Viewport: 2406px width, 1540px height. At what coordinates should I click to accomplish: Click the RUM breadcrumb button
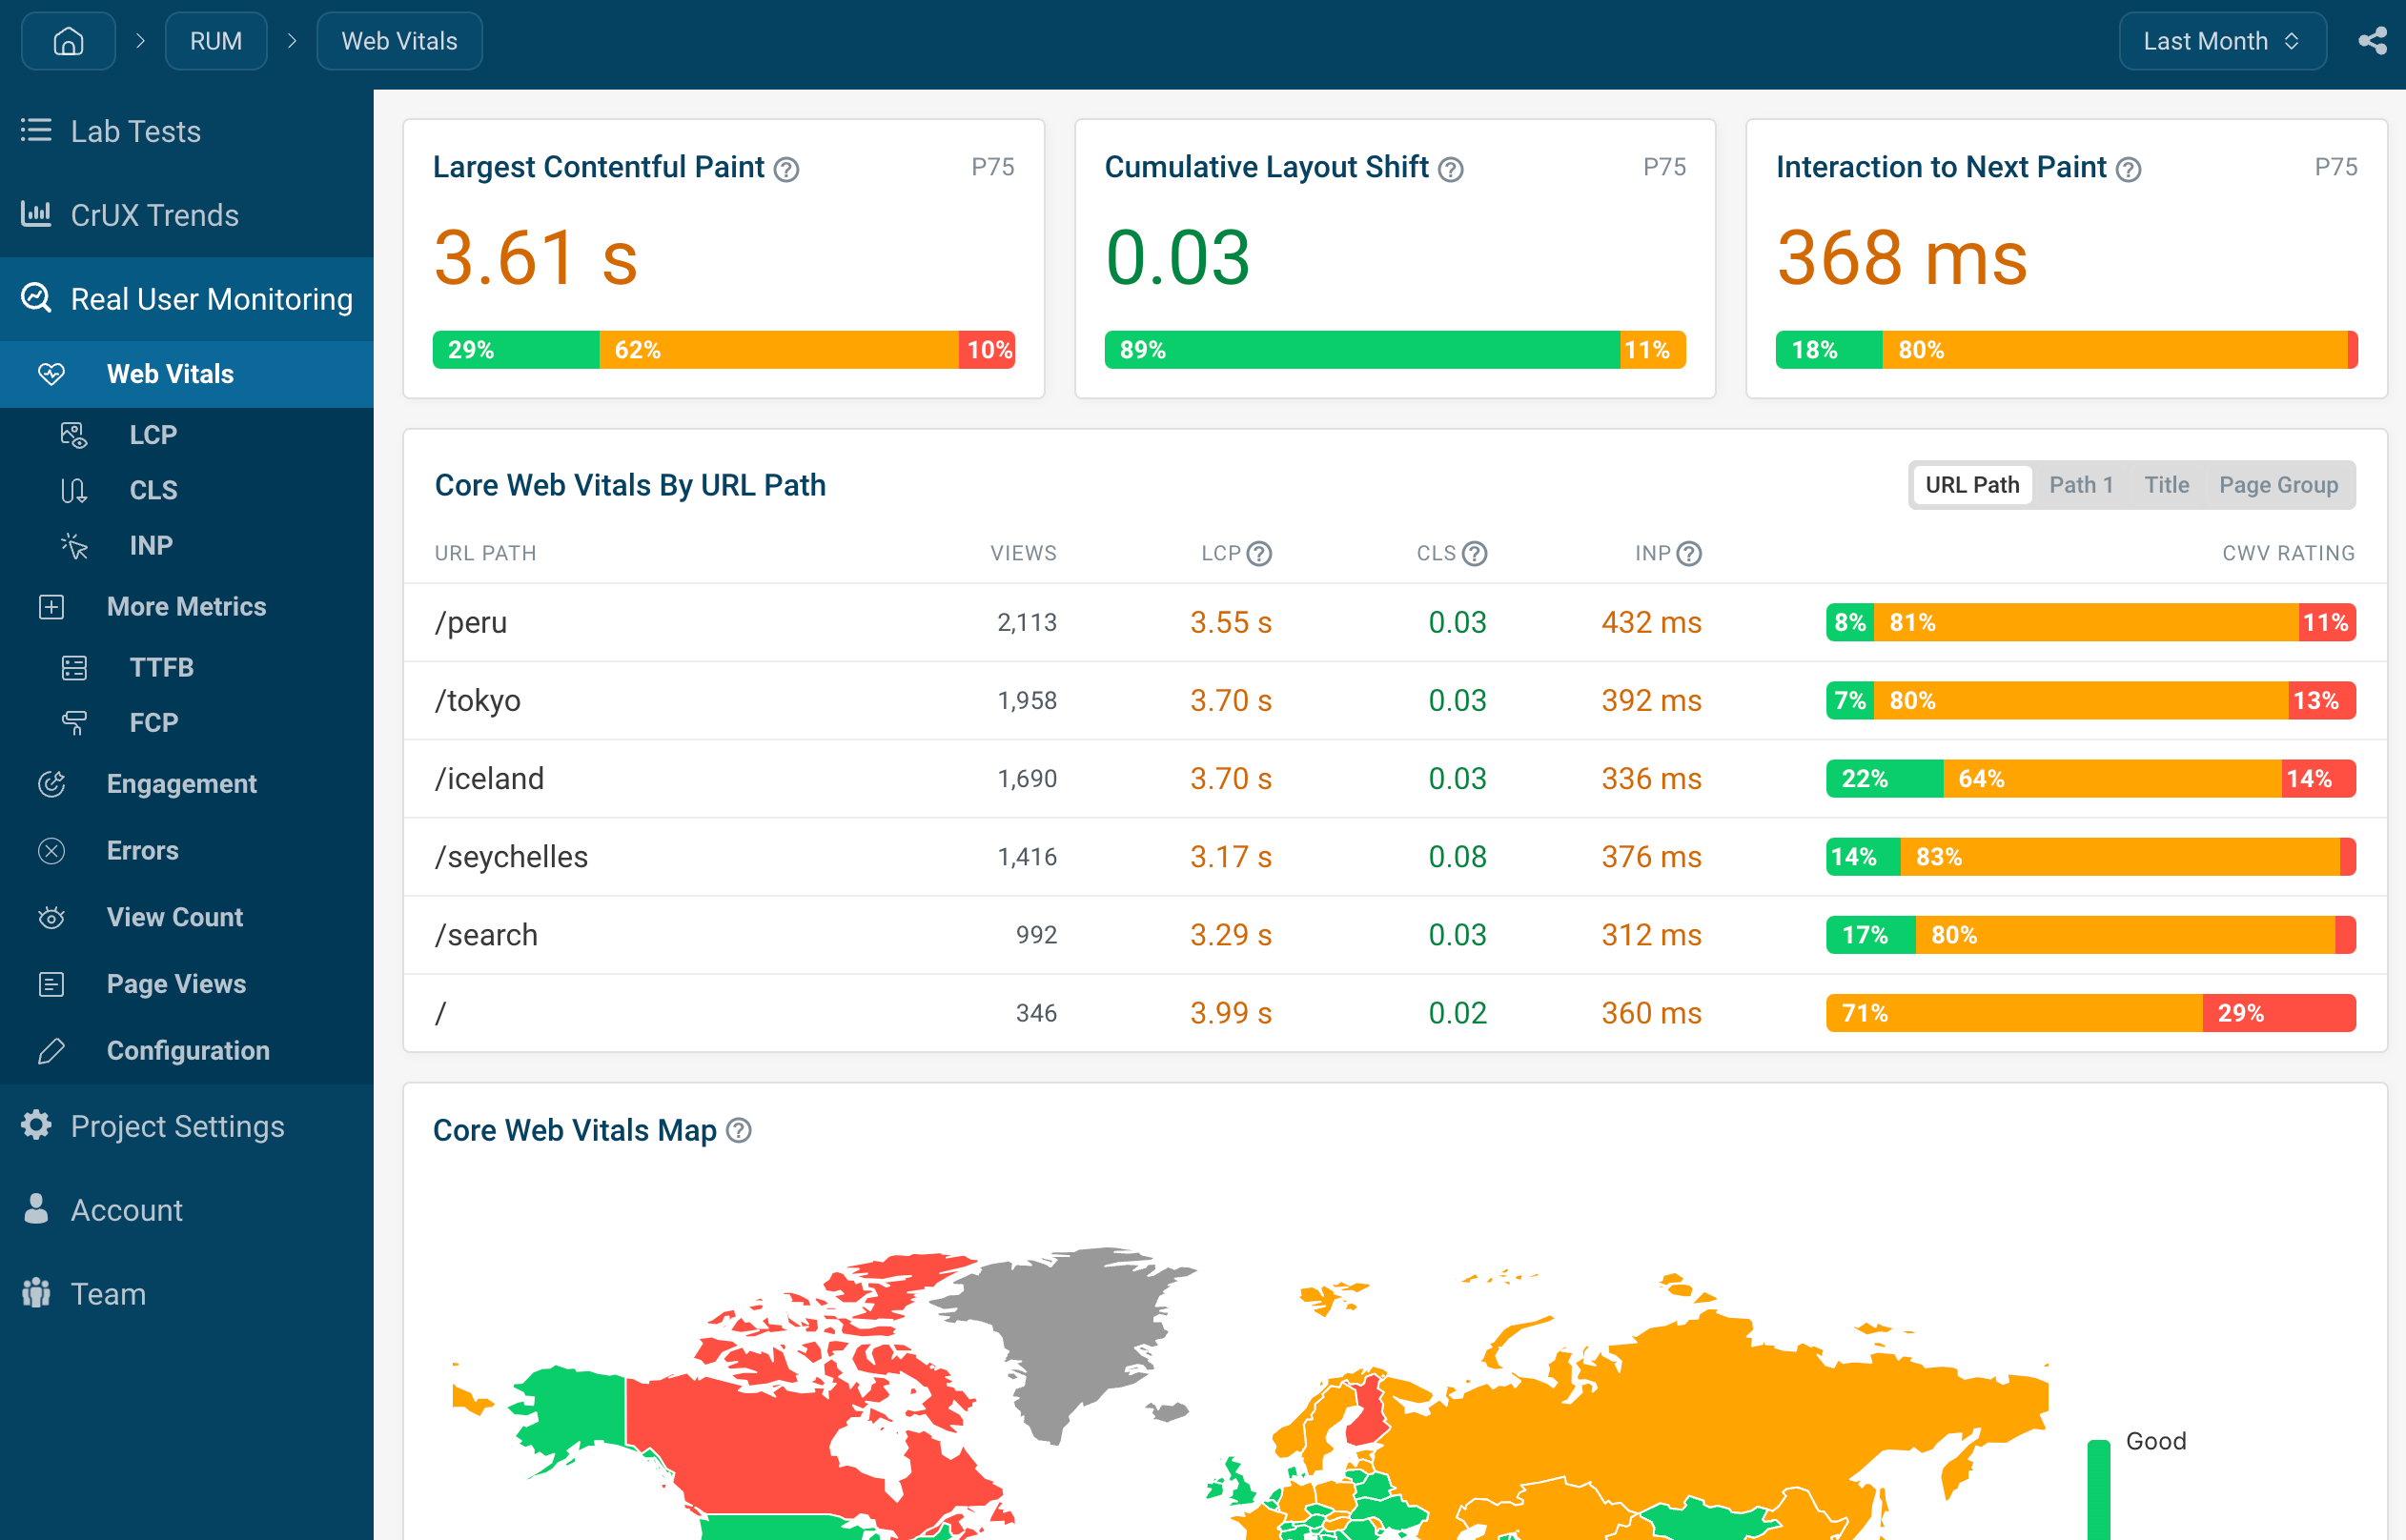pos(216,41)
